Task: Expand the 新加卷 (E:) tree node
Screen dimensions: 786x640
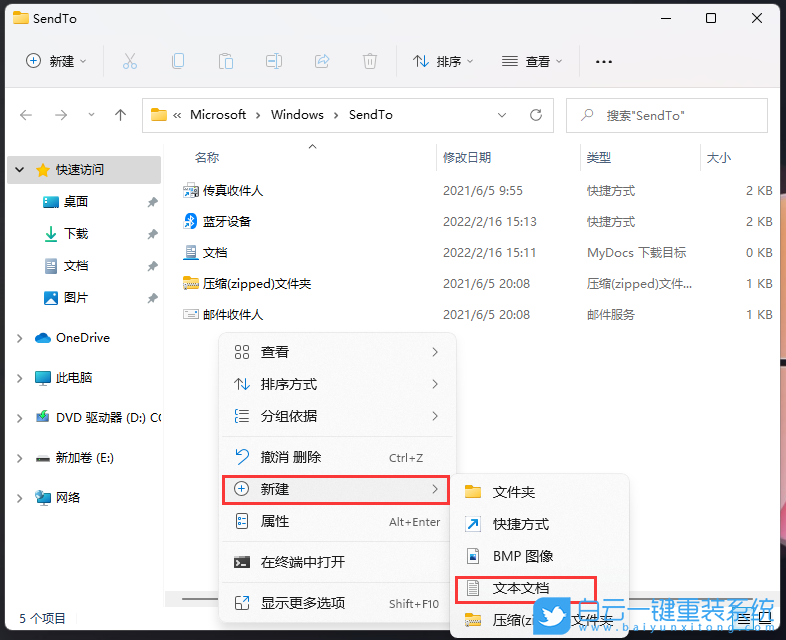Action: coord(20,458)
